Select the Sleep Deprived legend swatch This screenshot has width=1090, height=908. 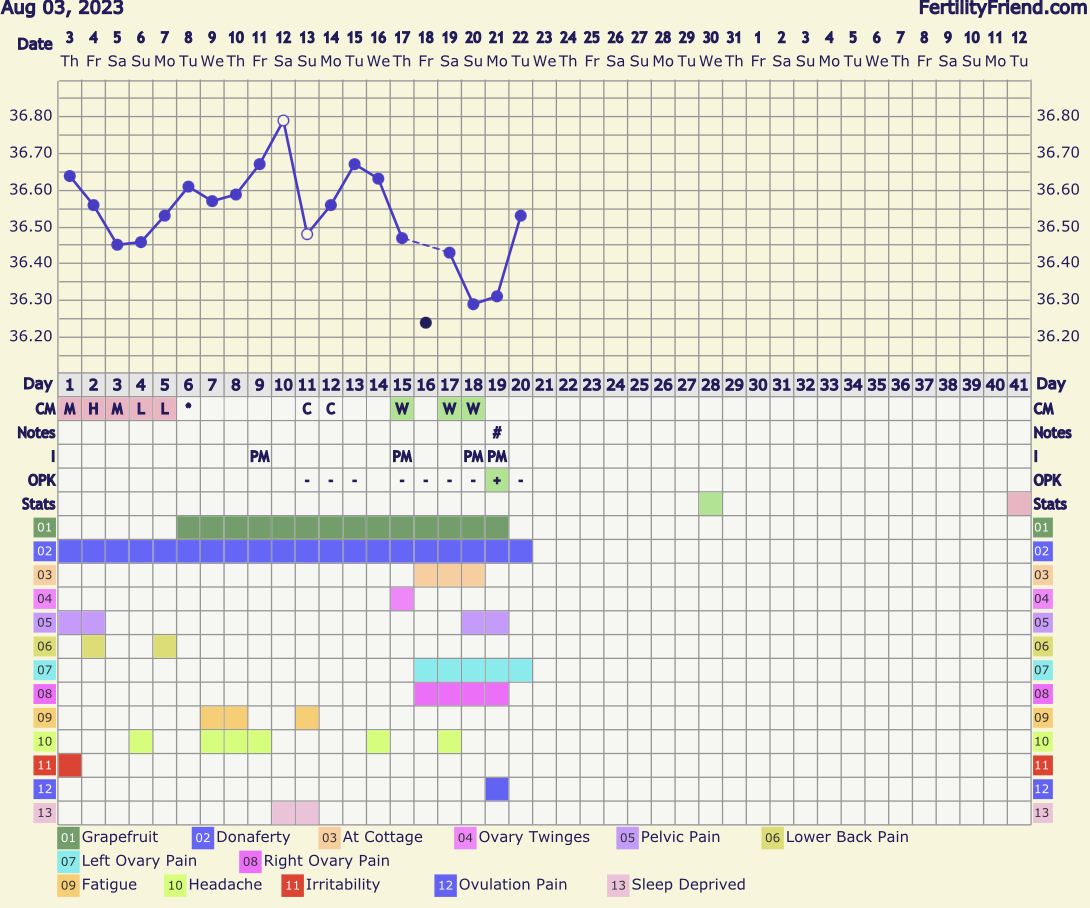tap(619, 885)
